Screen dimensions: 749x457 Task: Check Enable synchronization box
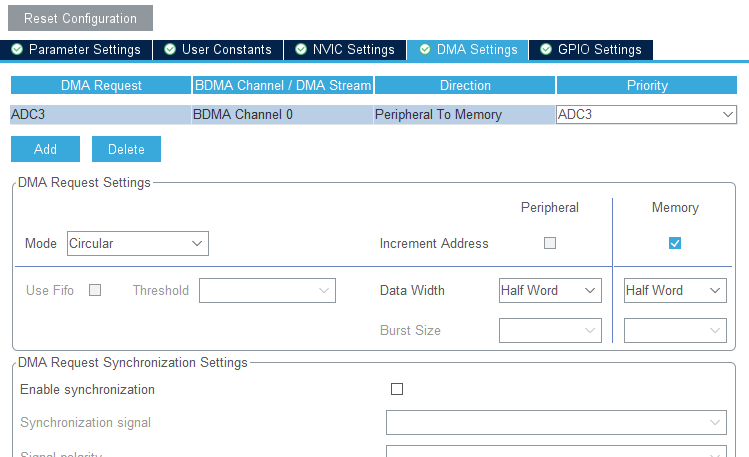coord(397,389)
